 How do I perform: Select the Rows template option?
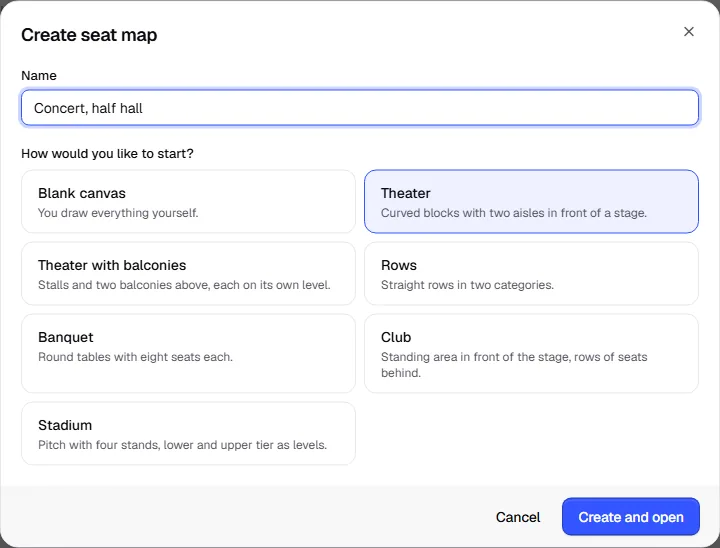click(531, 274)
